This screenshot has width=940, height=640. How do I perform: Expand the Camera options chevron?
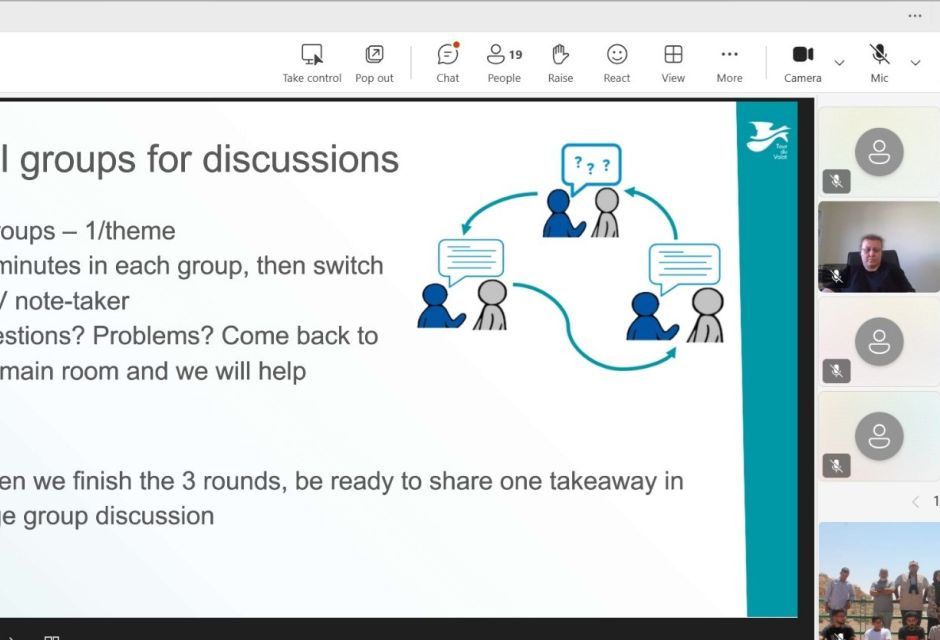coord(839,63)
